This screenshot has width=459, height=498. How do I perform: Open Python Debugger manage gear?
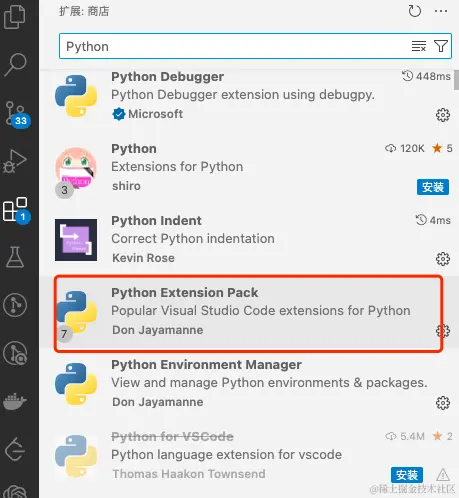(443, 115)
